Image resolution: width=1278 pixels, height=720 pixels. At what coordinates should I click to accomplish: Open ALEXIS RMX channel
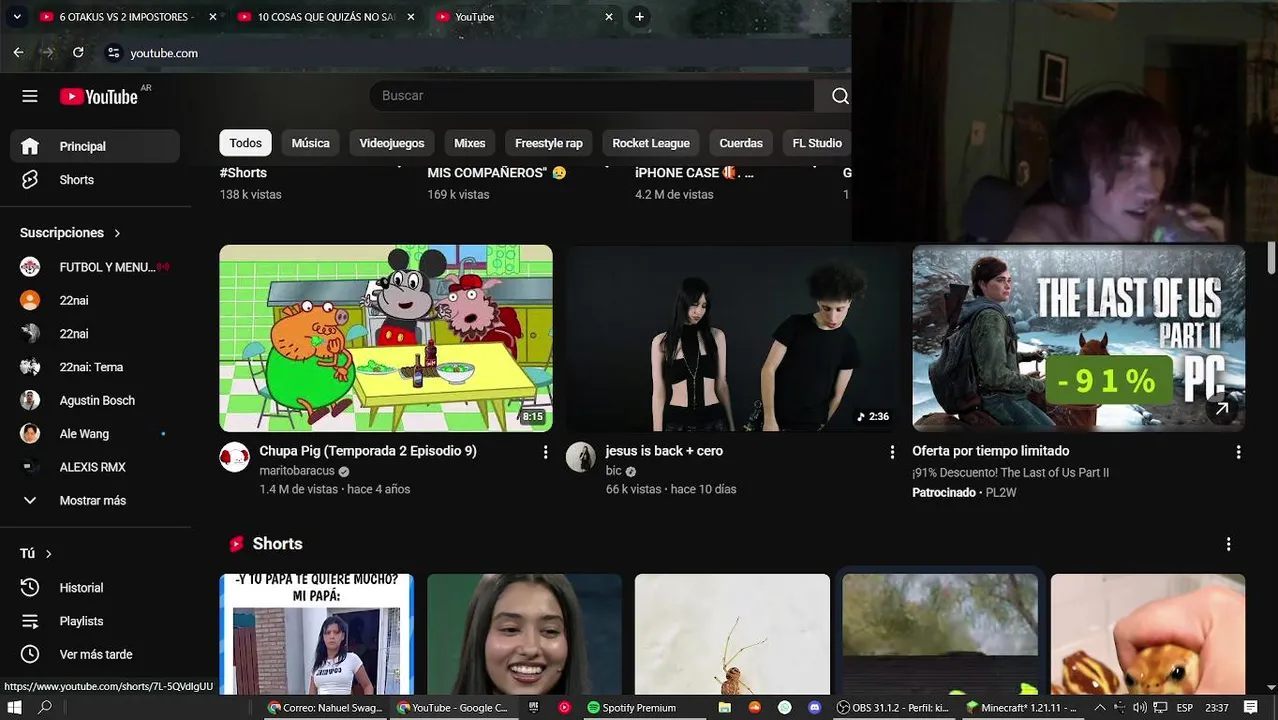(x=95, y=467)
